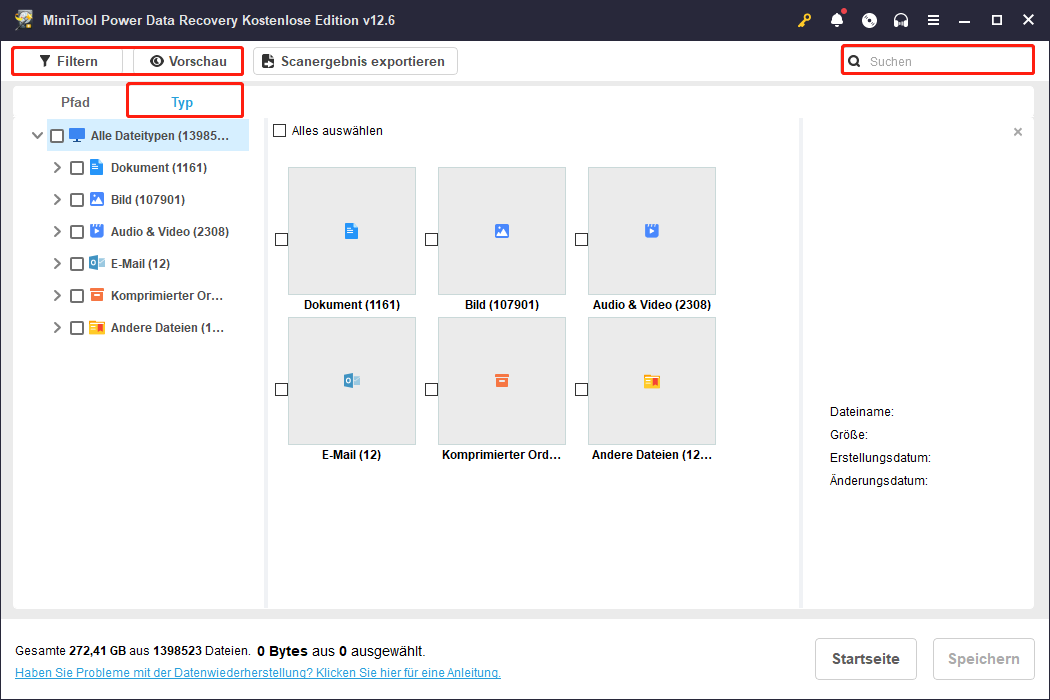Open support headphones icon

pyautogui.click(x=901, y=20)
